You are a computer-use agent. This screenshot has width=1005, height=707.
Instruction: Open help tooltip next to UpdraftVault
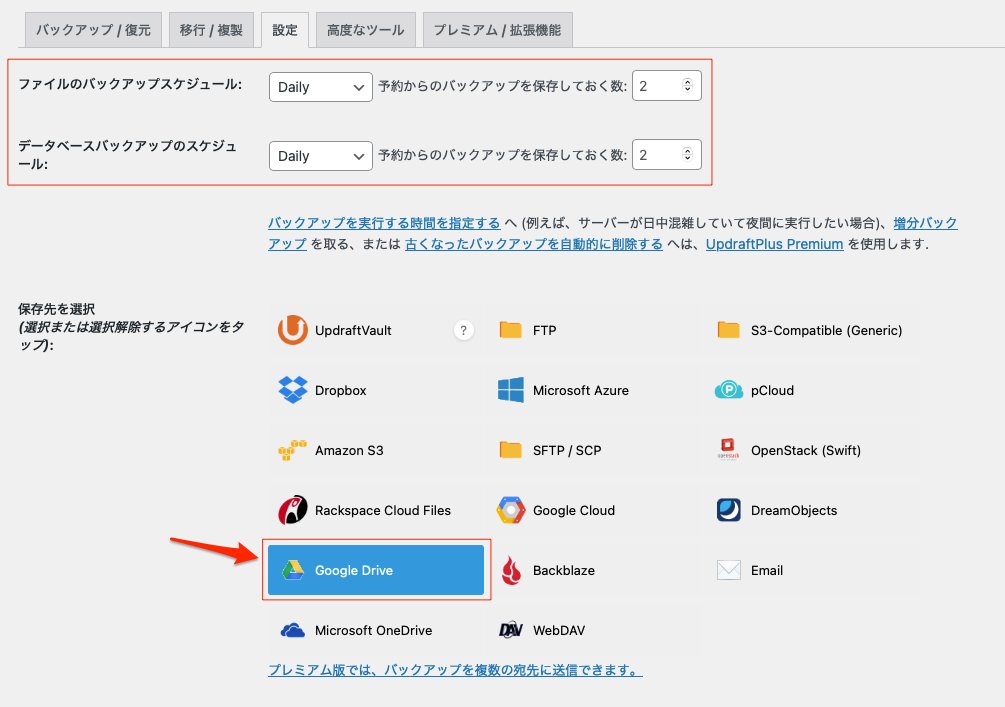click(x=463, y=330)
